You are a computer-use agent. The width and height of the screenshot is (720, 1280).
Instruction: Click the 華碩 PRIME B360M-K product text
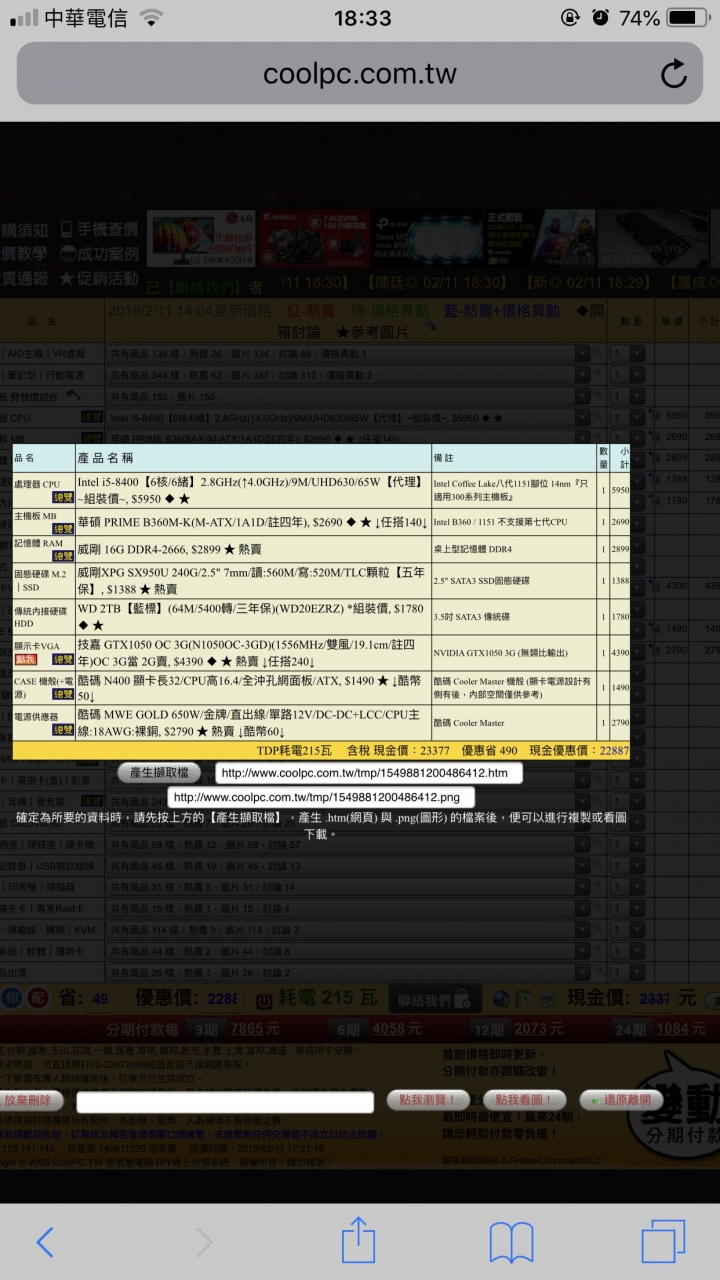tap(253, 522)
